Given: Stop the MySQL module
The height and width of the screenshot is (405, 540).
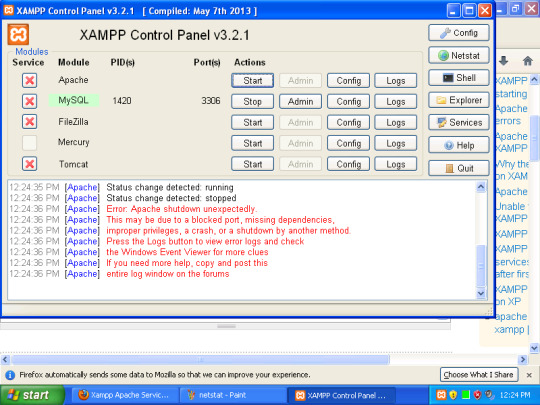Looking at the screenshot, I should [252, 102].
